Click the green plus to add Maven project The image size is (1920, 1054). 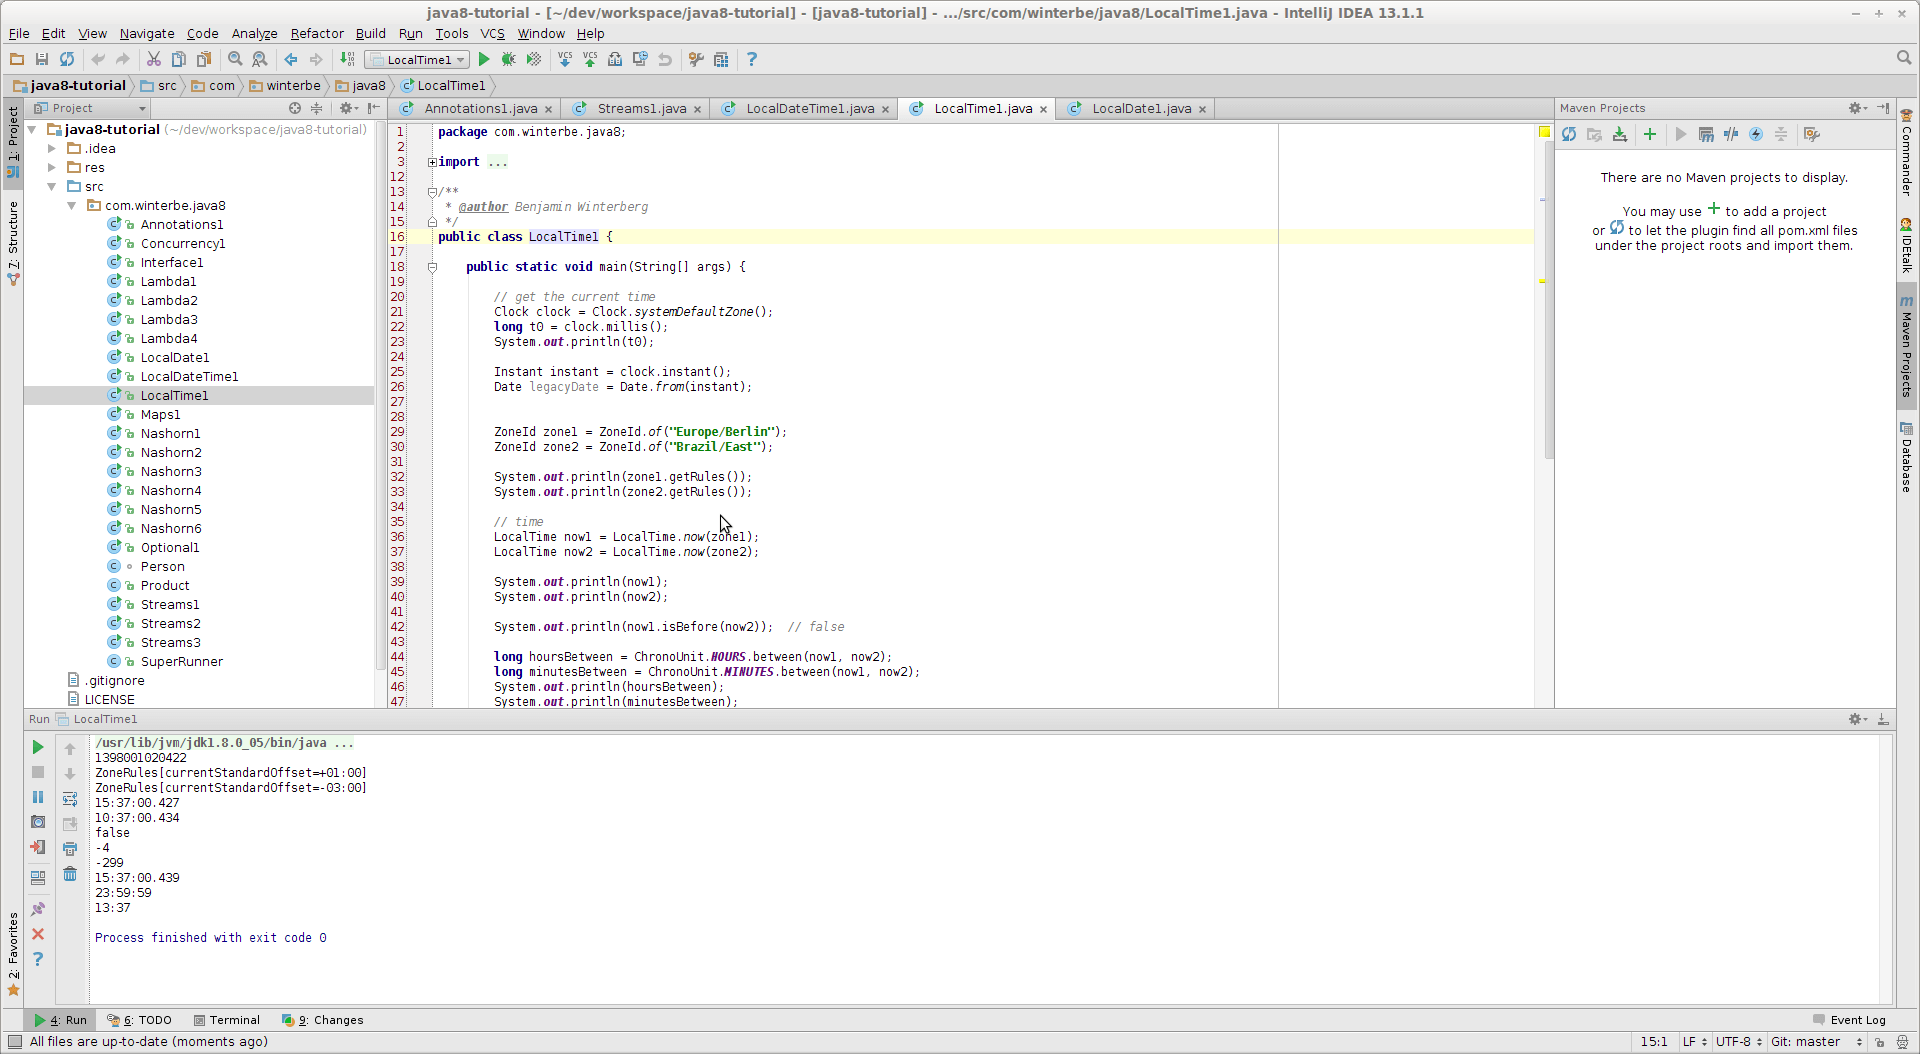coord(1650,135)
